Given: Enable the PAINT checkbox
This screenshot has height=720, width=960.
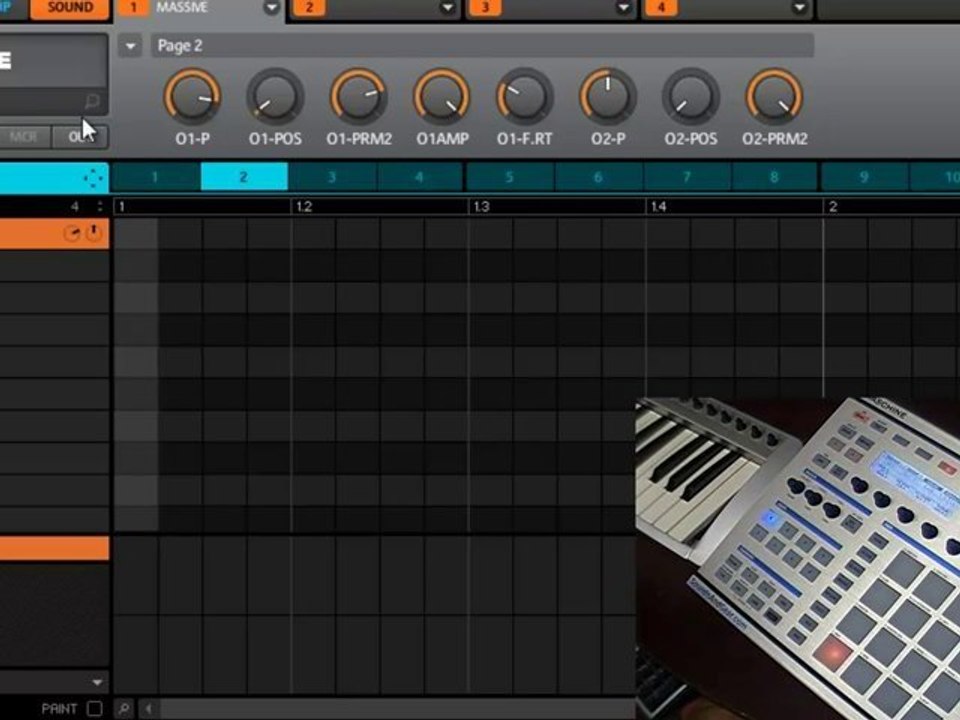Looking at the screenshot, I should (x=94, y=708).
